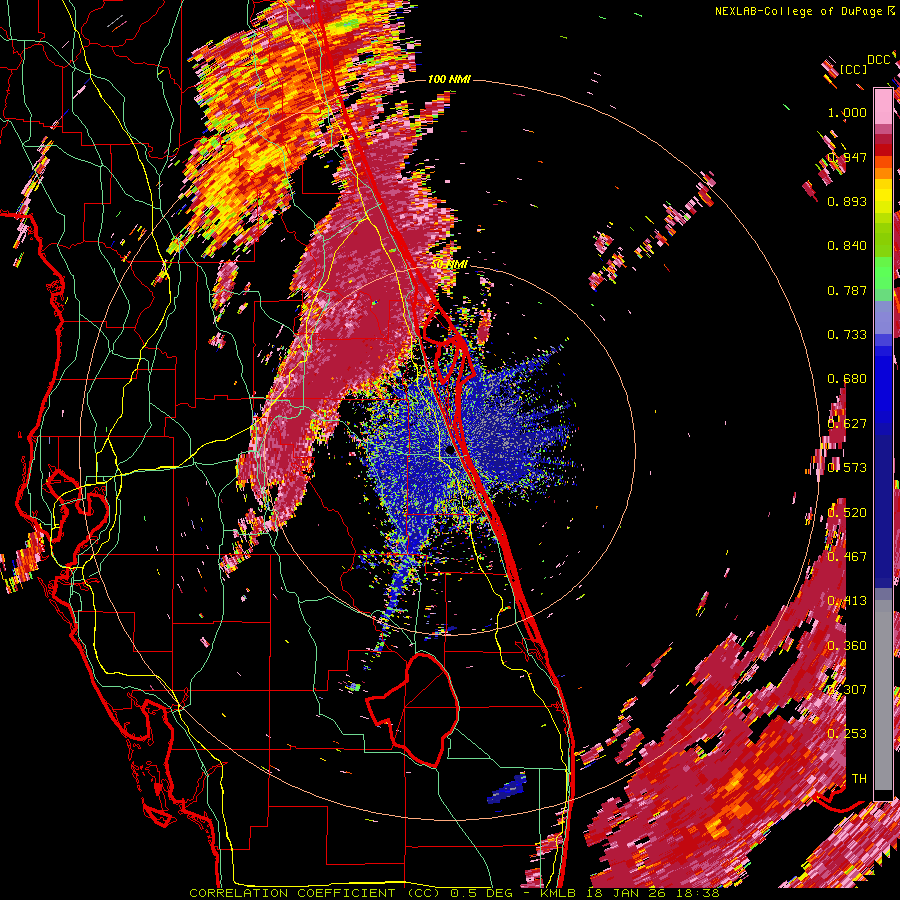The image size is (900, 900).
Task: Click the 0.840 scale label
Action: (847, 246)
